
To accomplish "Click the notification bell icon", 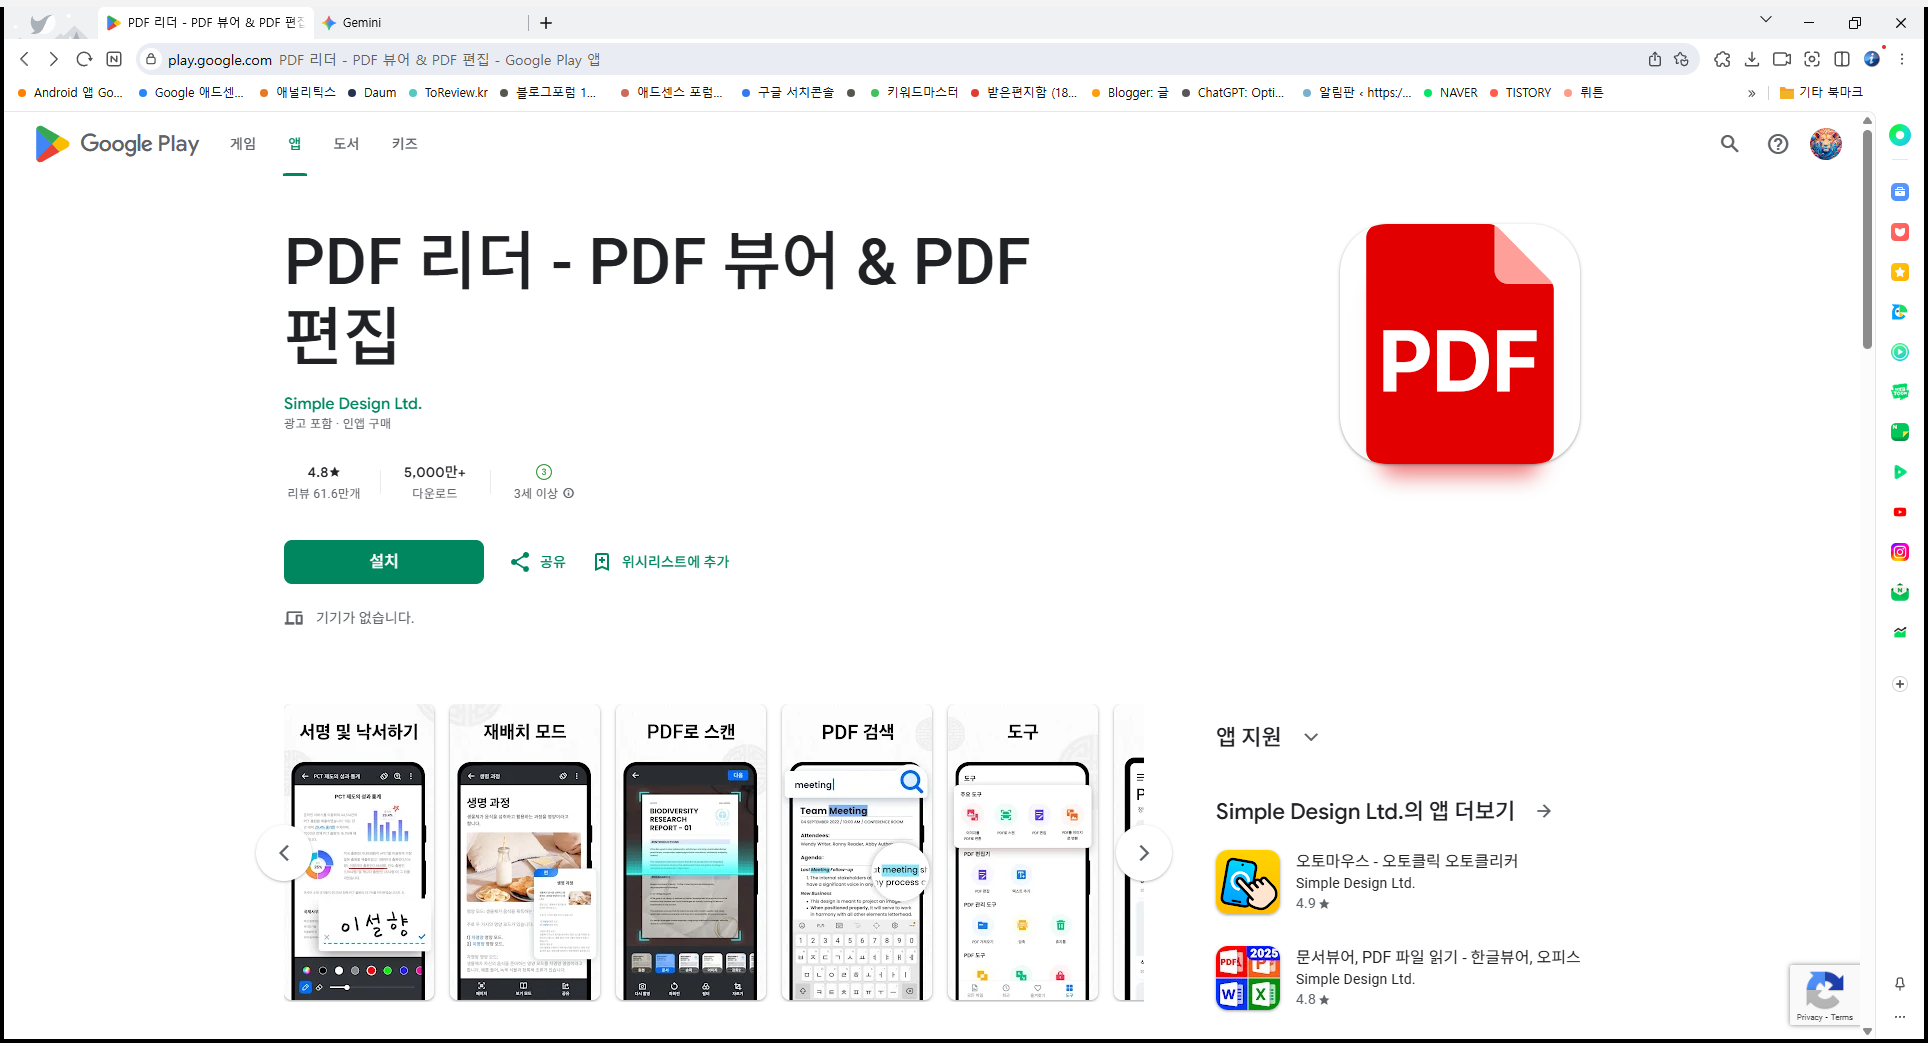I will [x=1899, y=985].
